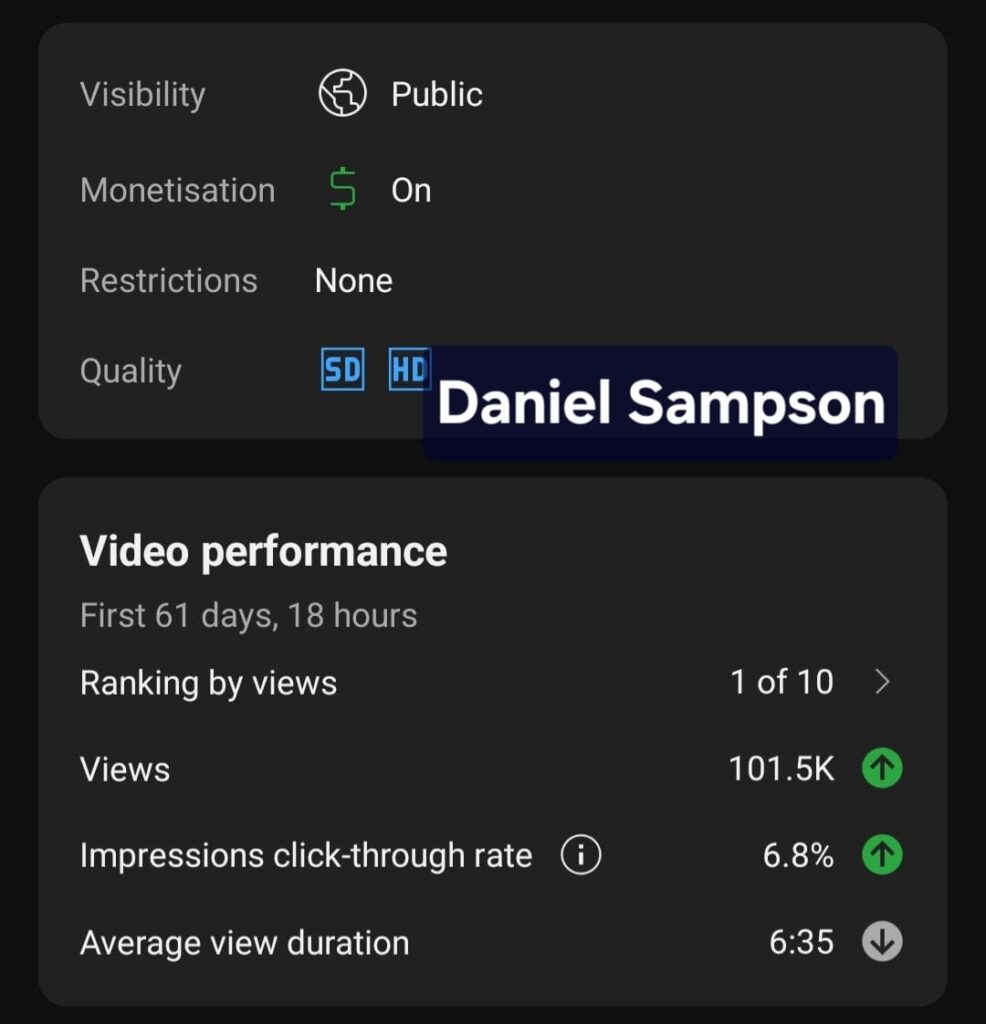Screen dimensions: 986x1024
Task: Click the info icon beside click-through rate
Action: [x=581, y=856]
